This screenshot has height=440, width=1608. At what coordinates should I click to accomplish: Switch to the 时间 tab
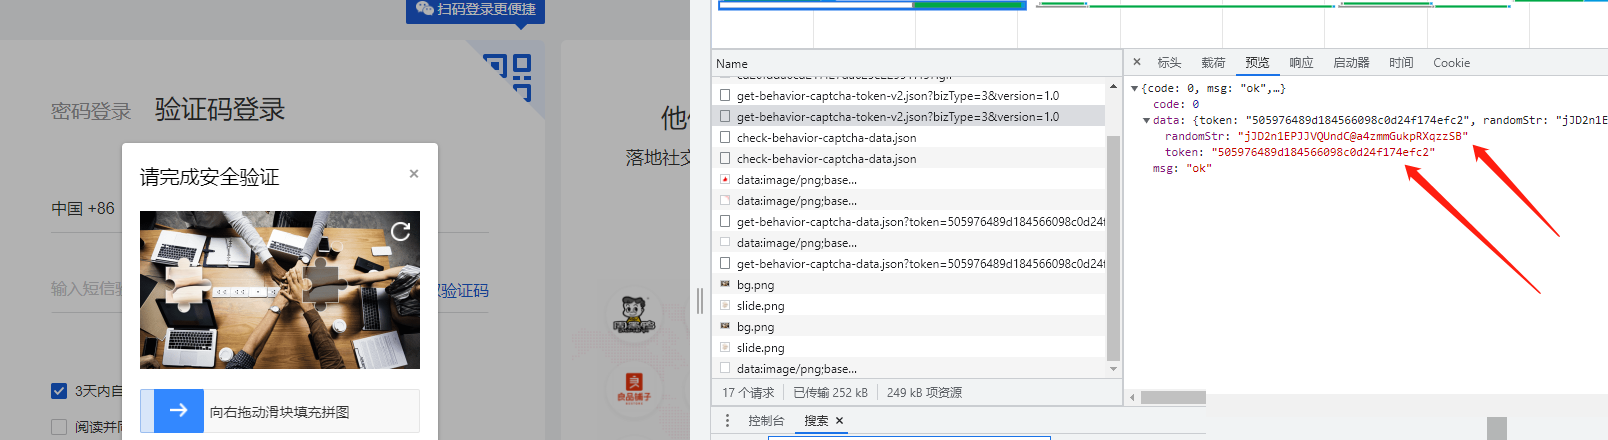[x=1401, y=63]
